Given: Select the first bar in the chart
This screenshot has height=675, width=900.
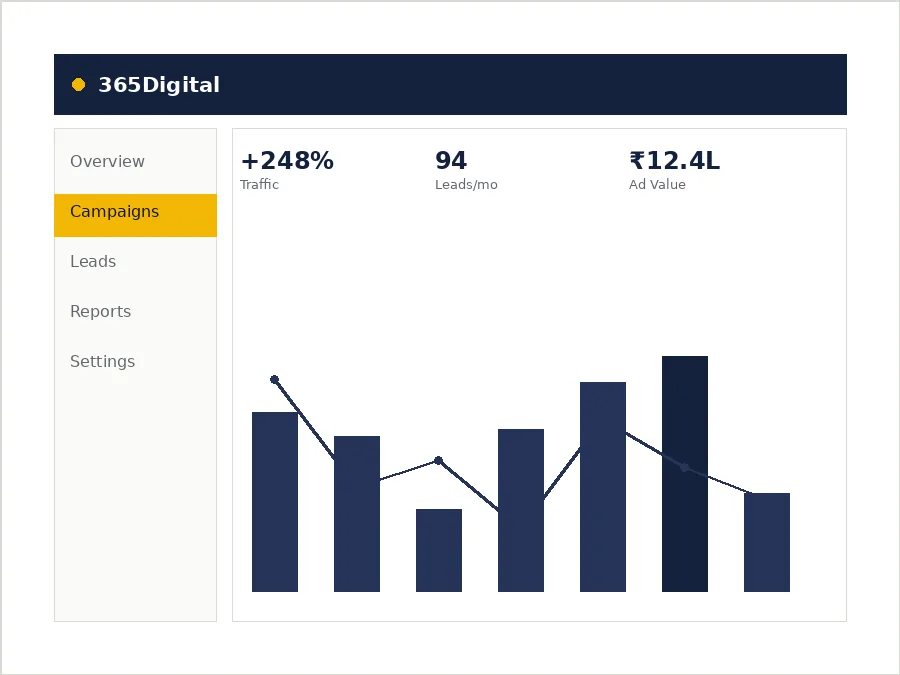Looking at the screenshot, I should pyautogui.click(x=275, y=502).
